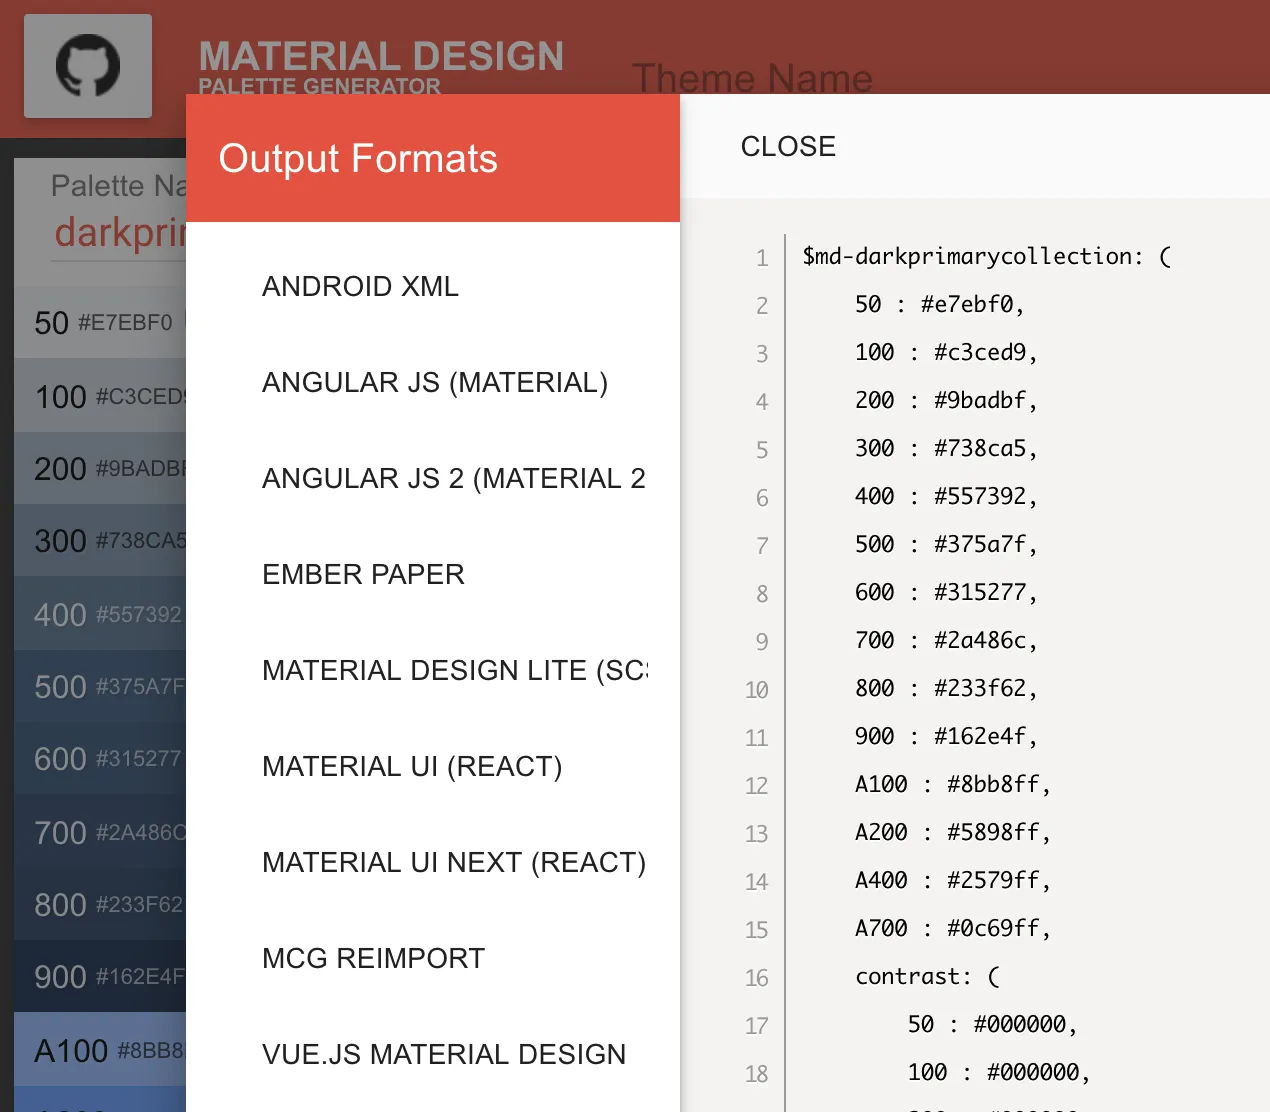Click code line '50 : #e7ebf0,' on line 2
This screenshot has width=1270, height=1112.
939,304
